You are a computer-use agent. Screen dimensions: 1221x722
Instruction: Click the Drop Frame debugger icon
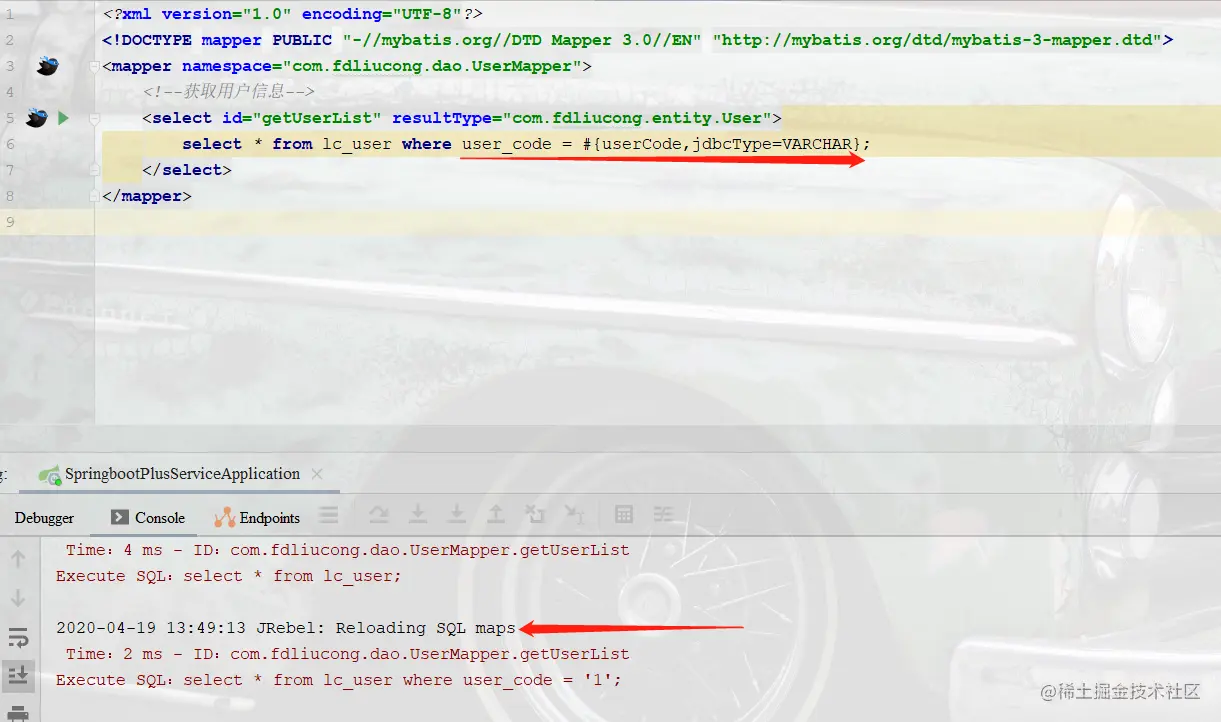(535, 514)
